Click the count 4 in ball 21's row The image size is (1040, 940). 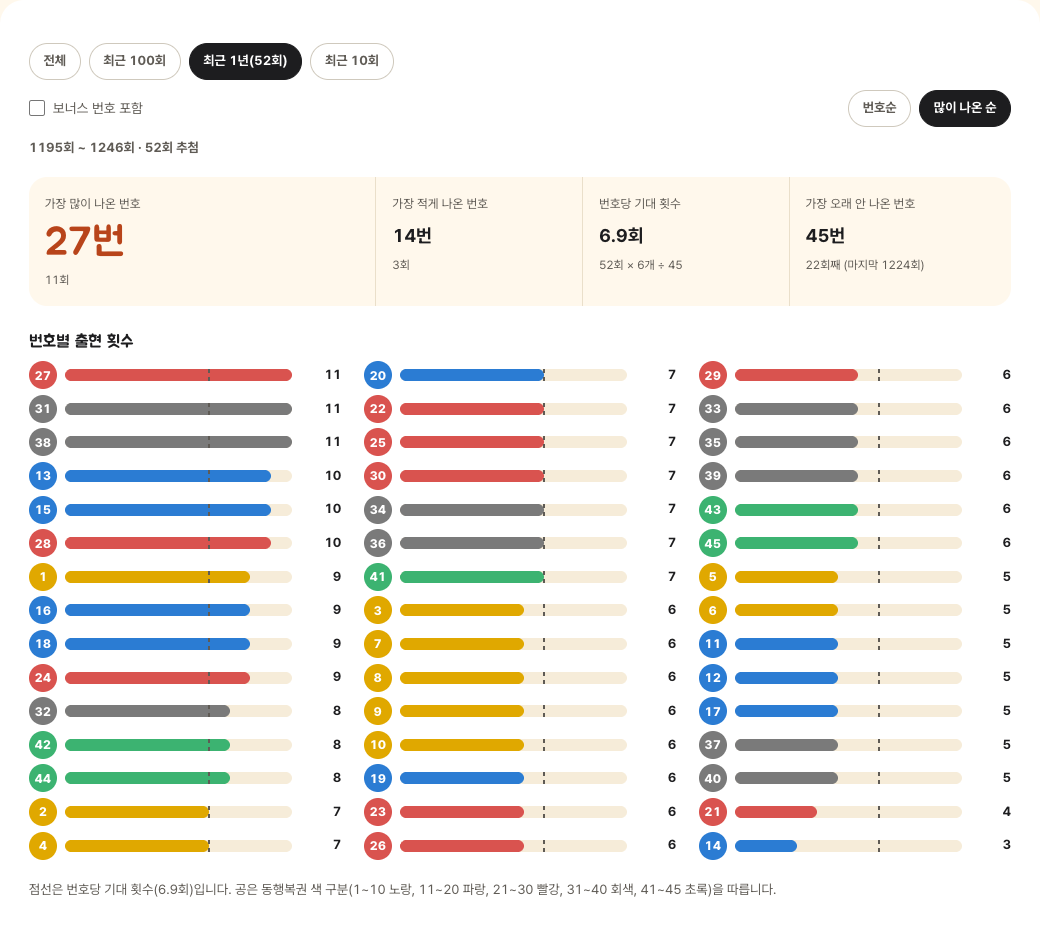point(1007,811)
